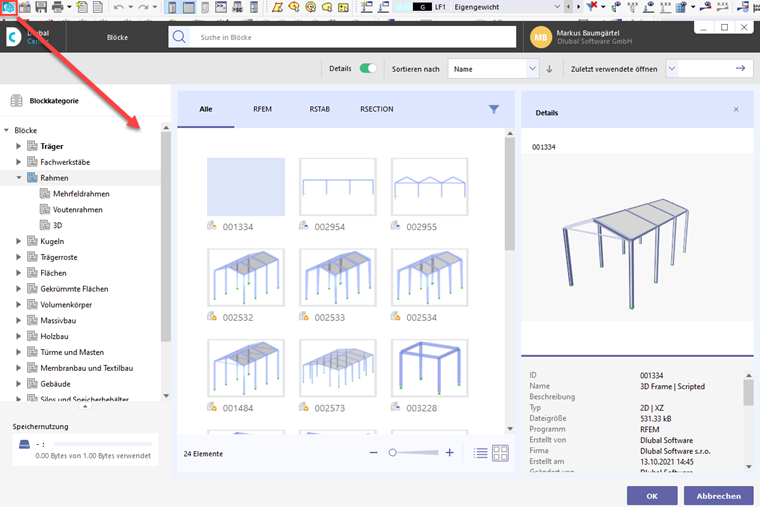Open the filter funnel in the block tabs
The height and width of the screenshot is (507, 760).
[x=493, y=109]
